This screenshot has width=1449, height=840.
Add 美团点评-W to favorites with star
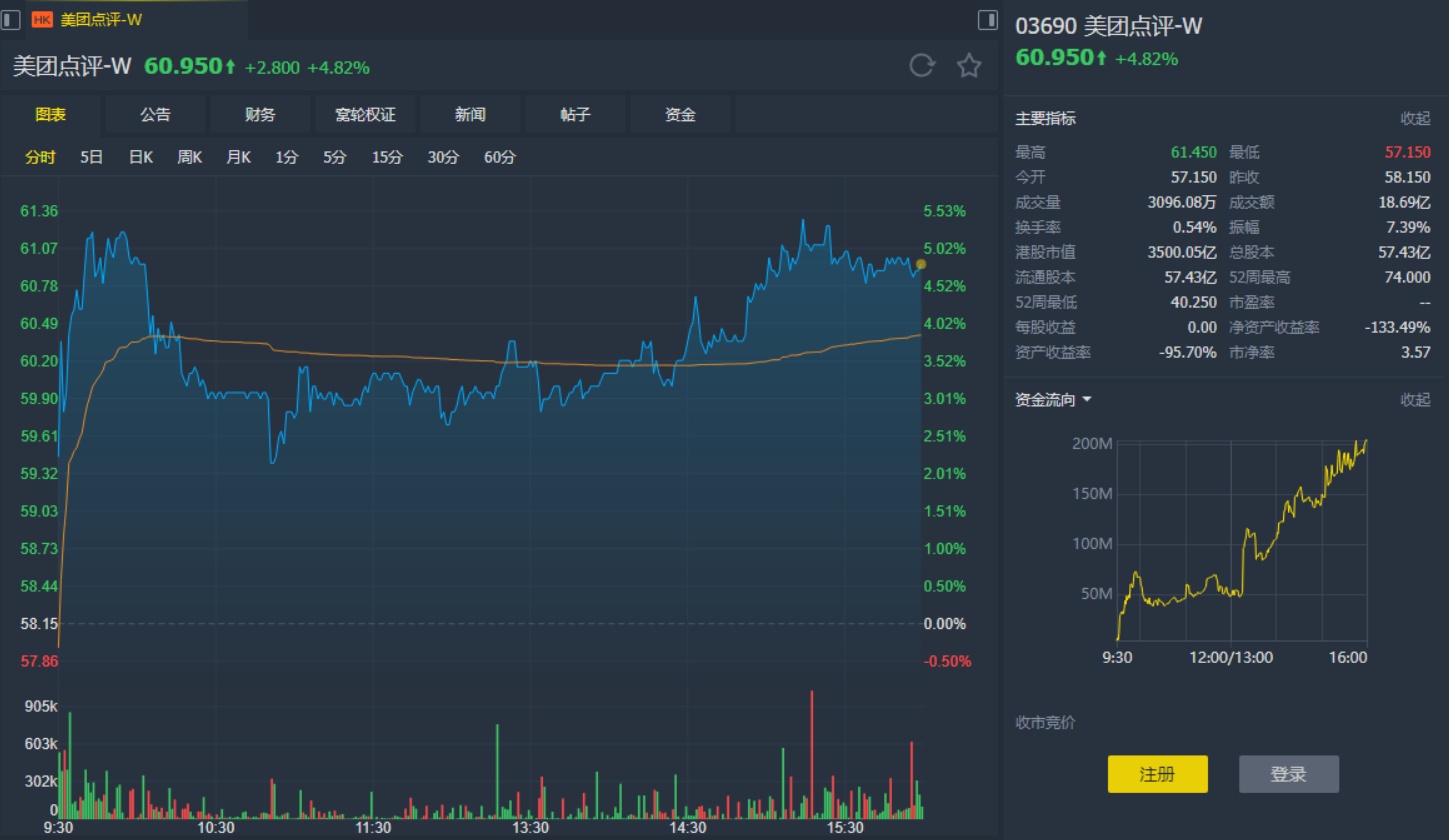968,66
